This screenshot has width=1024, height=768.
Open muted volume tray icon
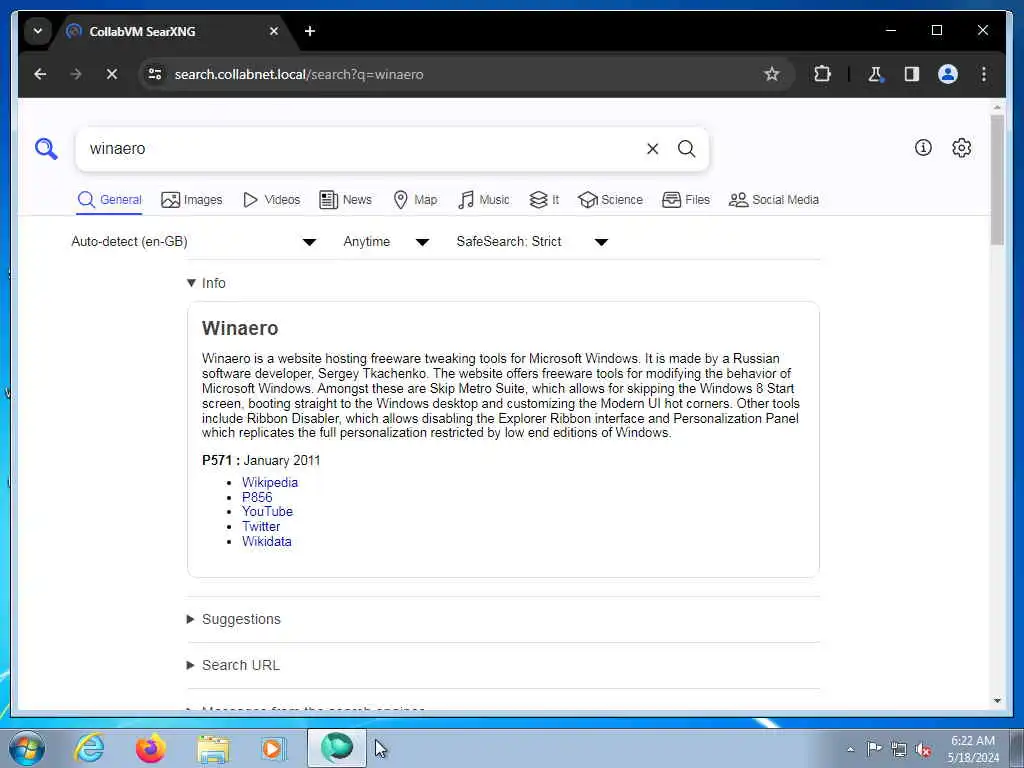pyautogui.click(x=923, y=749)
